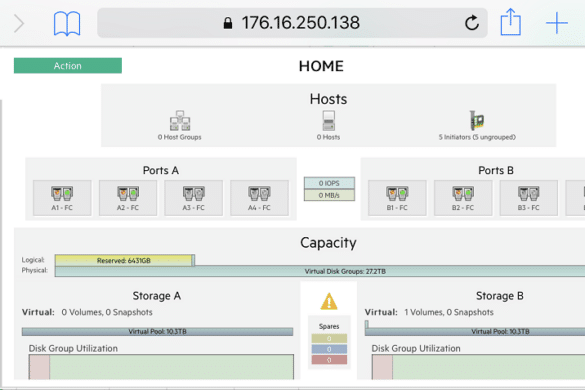Click port B2 - FC
The width and height of the screenshot is (585, 390).
point(463,198)
